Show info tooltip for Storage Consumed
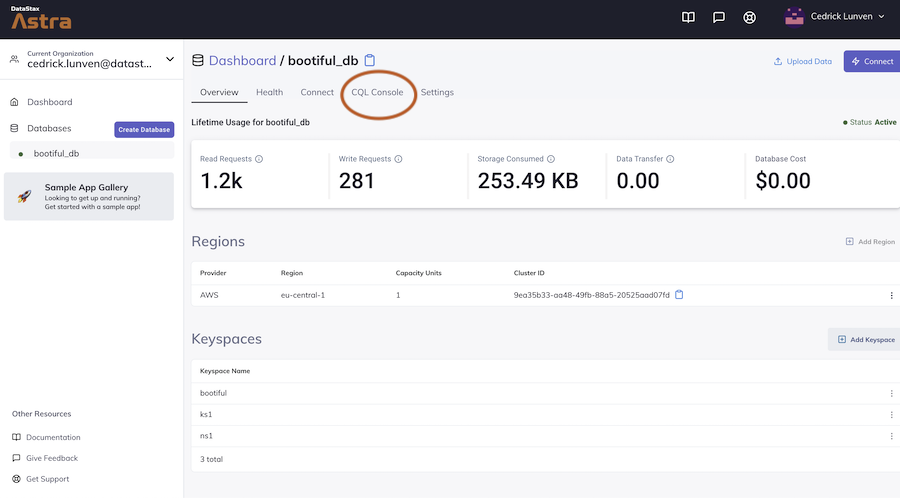Screen dimensions: 900x498 coord(550,159)
